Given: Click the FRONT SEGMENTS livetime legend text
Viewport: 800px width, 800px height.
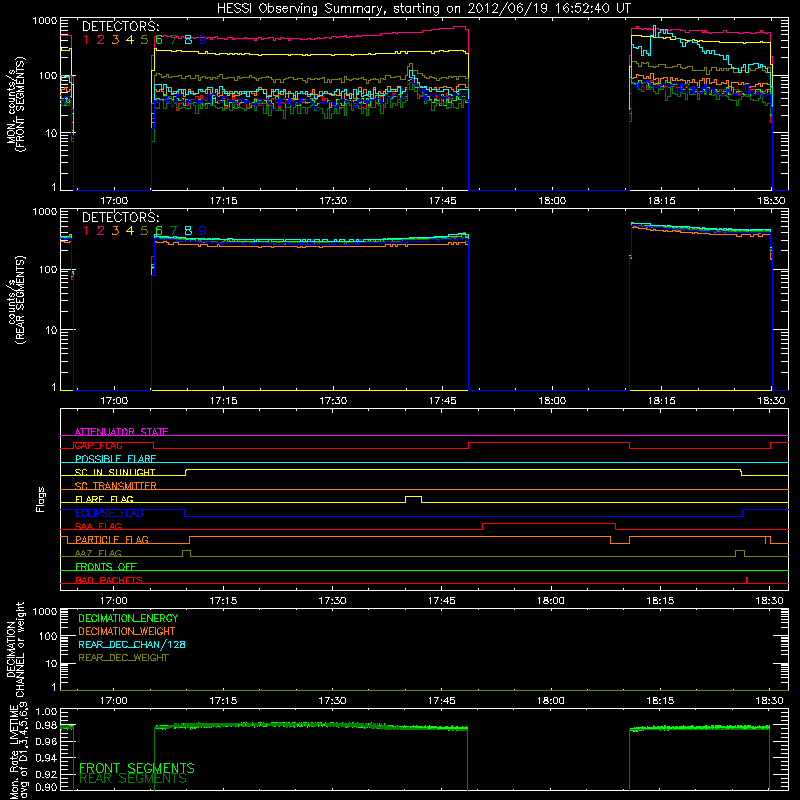Looking at the screenshot, I should (137, 768).
